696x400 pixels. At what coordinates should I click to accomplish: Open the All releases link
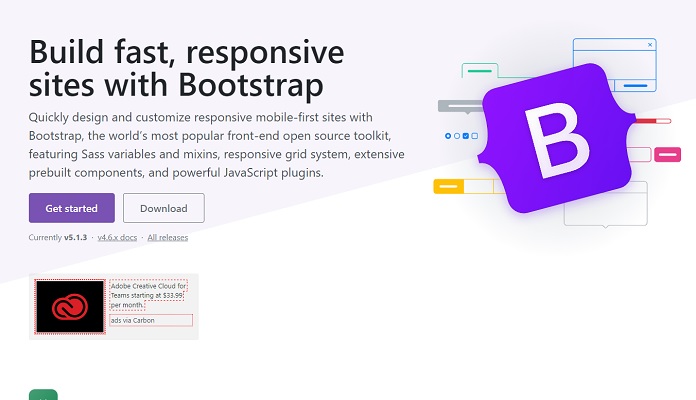pos(168,238)
